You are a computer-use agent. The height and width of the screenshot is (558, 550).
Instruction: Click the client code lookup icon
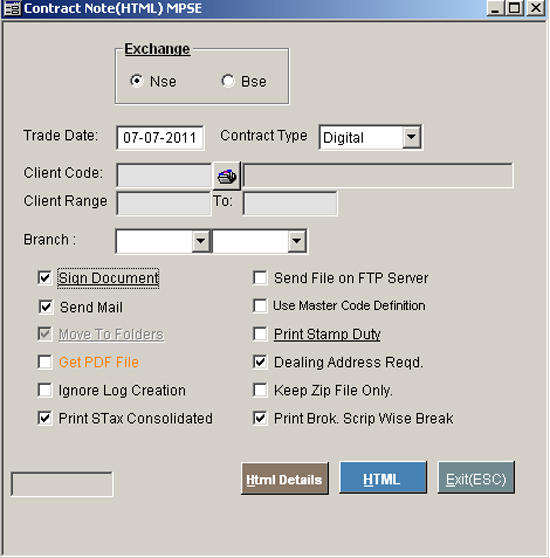(x=227, y=176)
